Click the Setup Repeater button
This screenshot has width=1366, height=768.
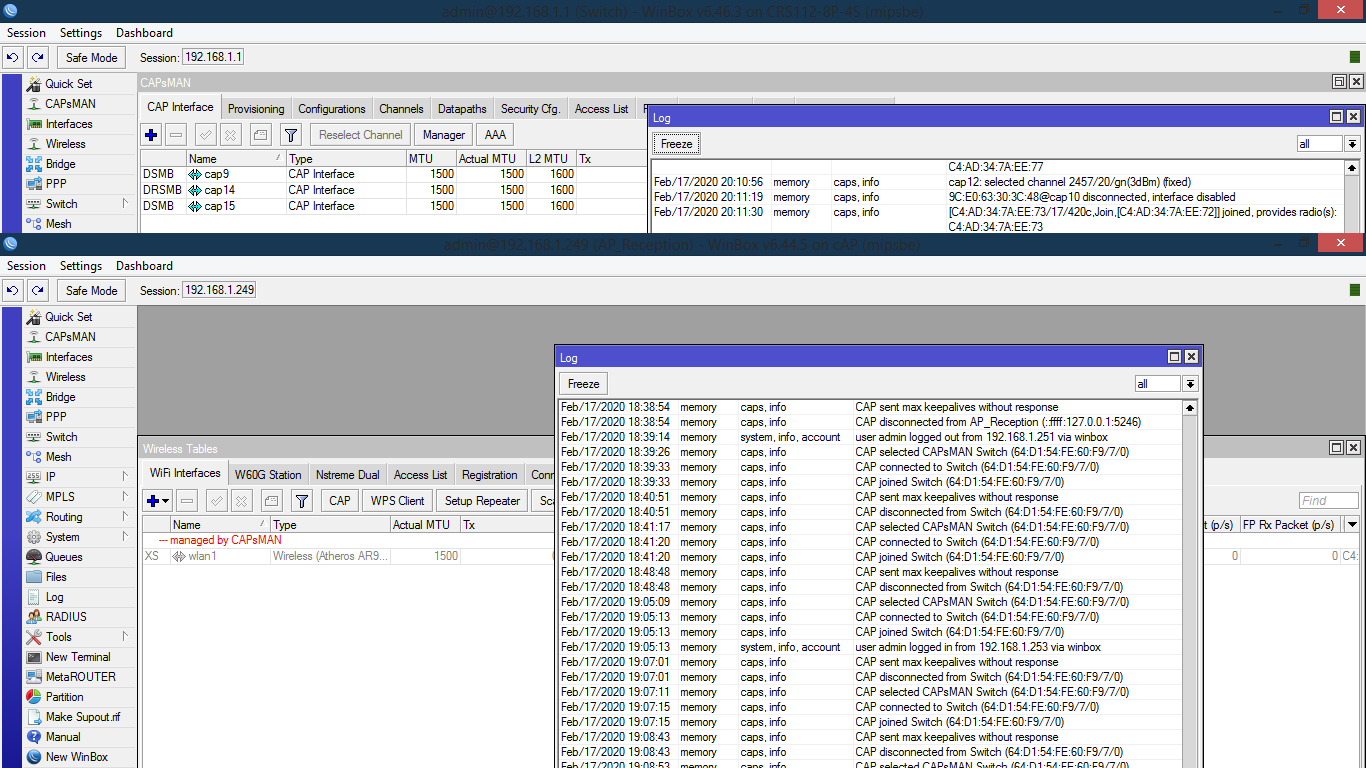pos(482,501)
